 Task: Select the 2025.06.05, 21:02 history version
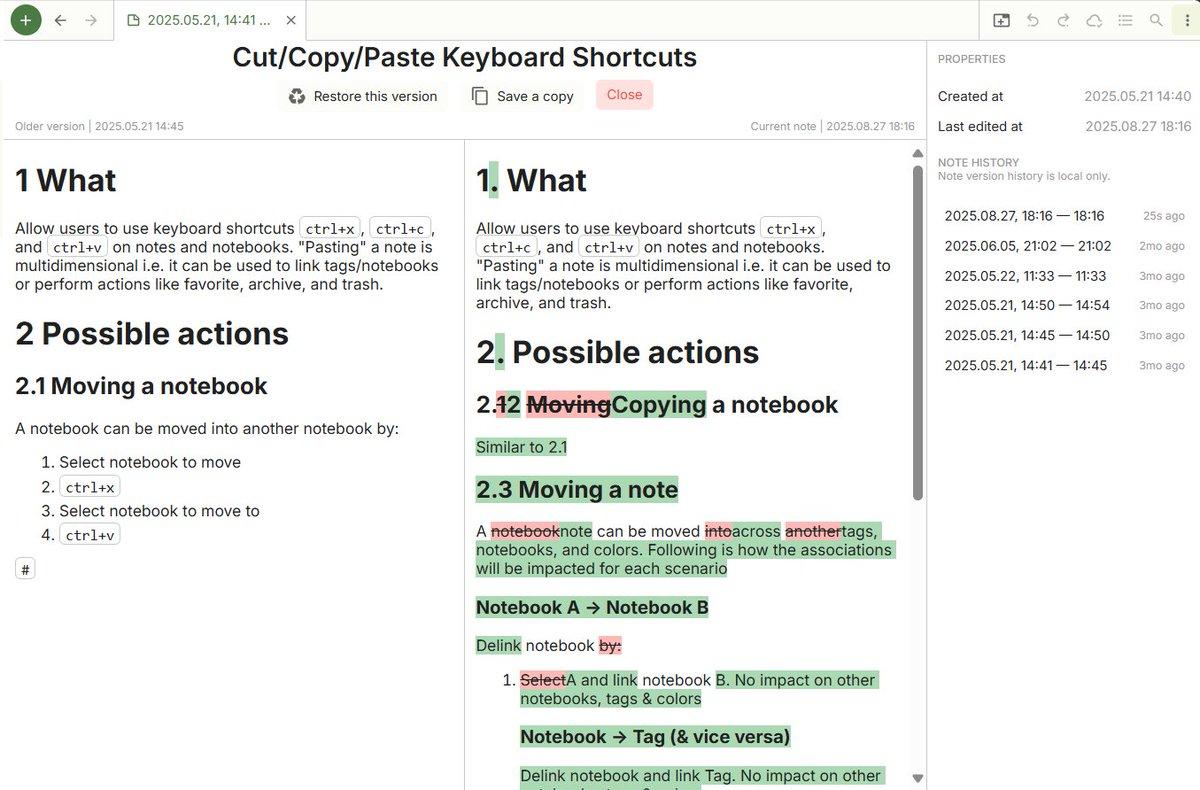click(x=1027, y=246)
